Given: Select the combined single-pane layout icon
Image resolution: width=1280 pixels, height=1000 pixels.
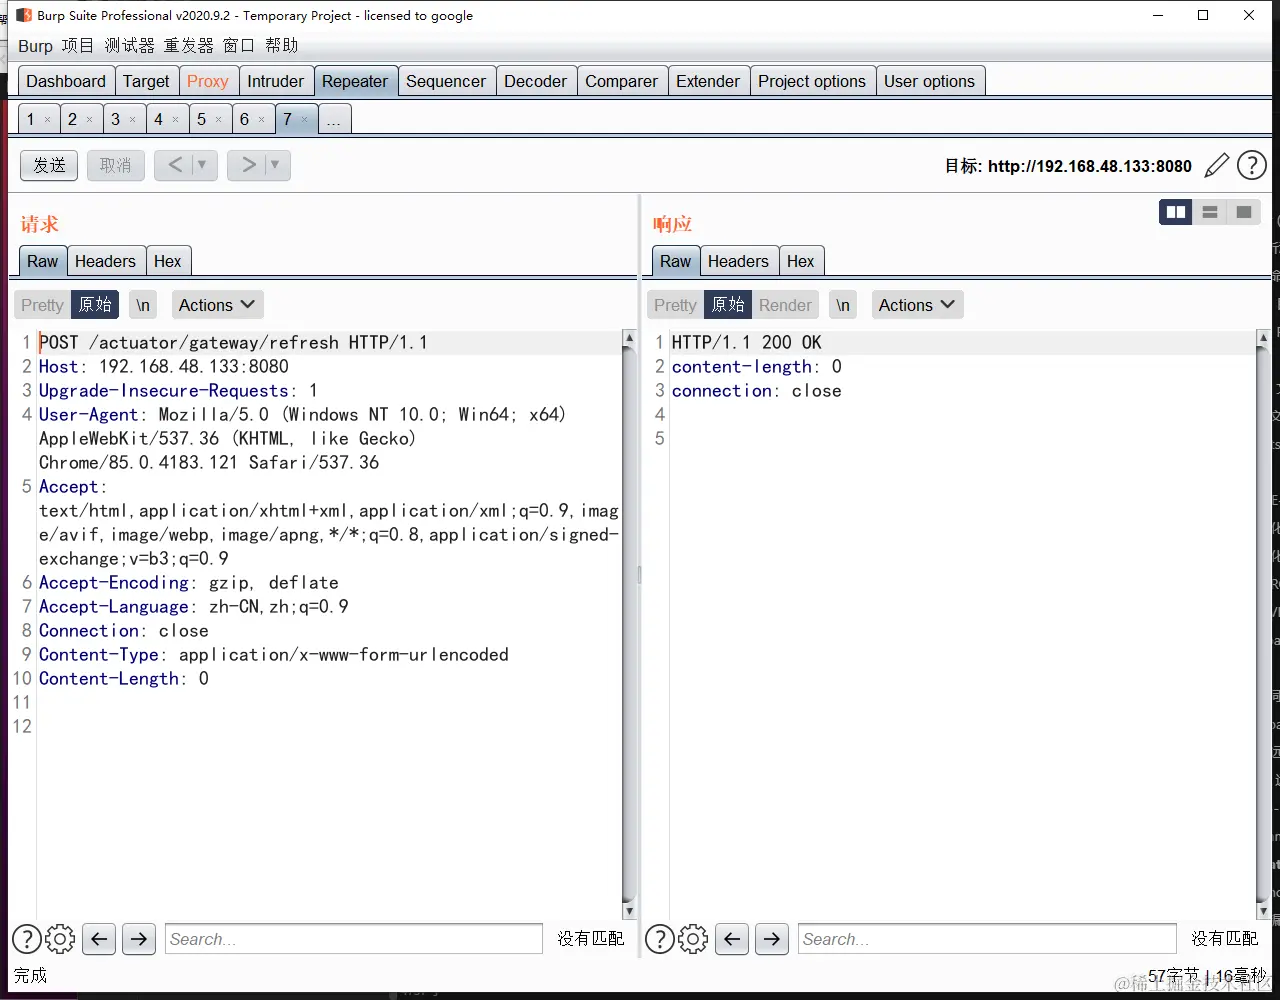Looking at the screenshot, I should tap(1244, 212).
